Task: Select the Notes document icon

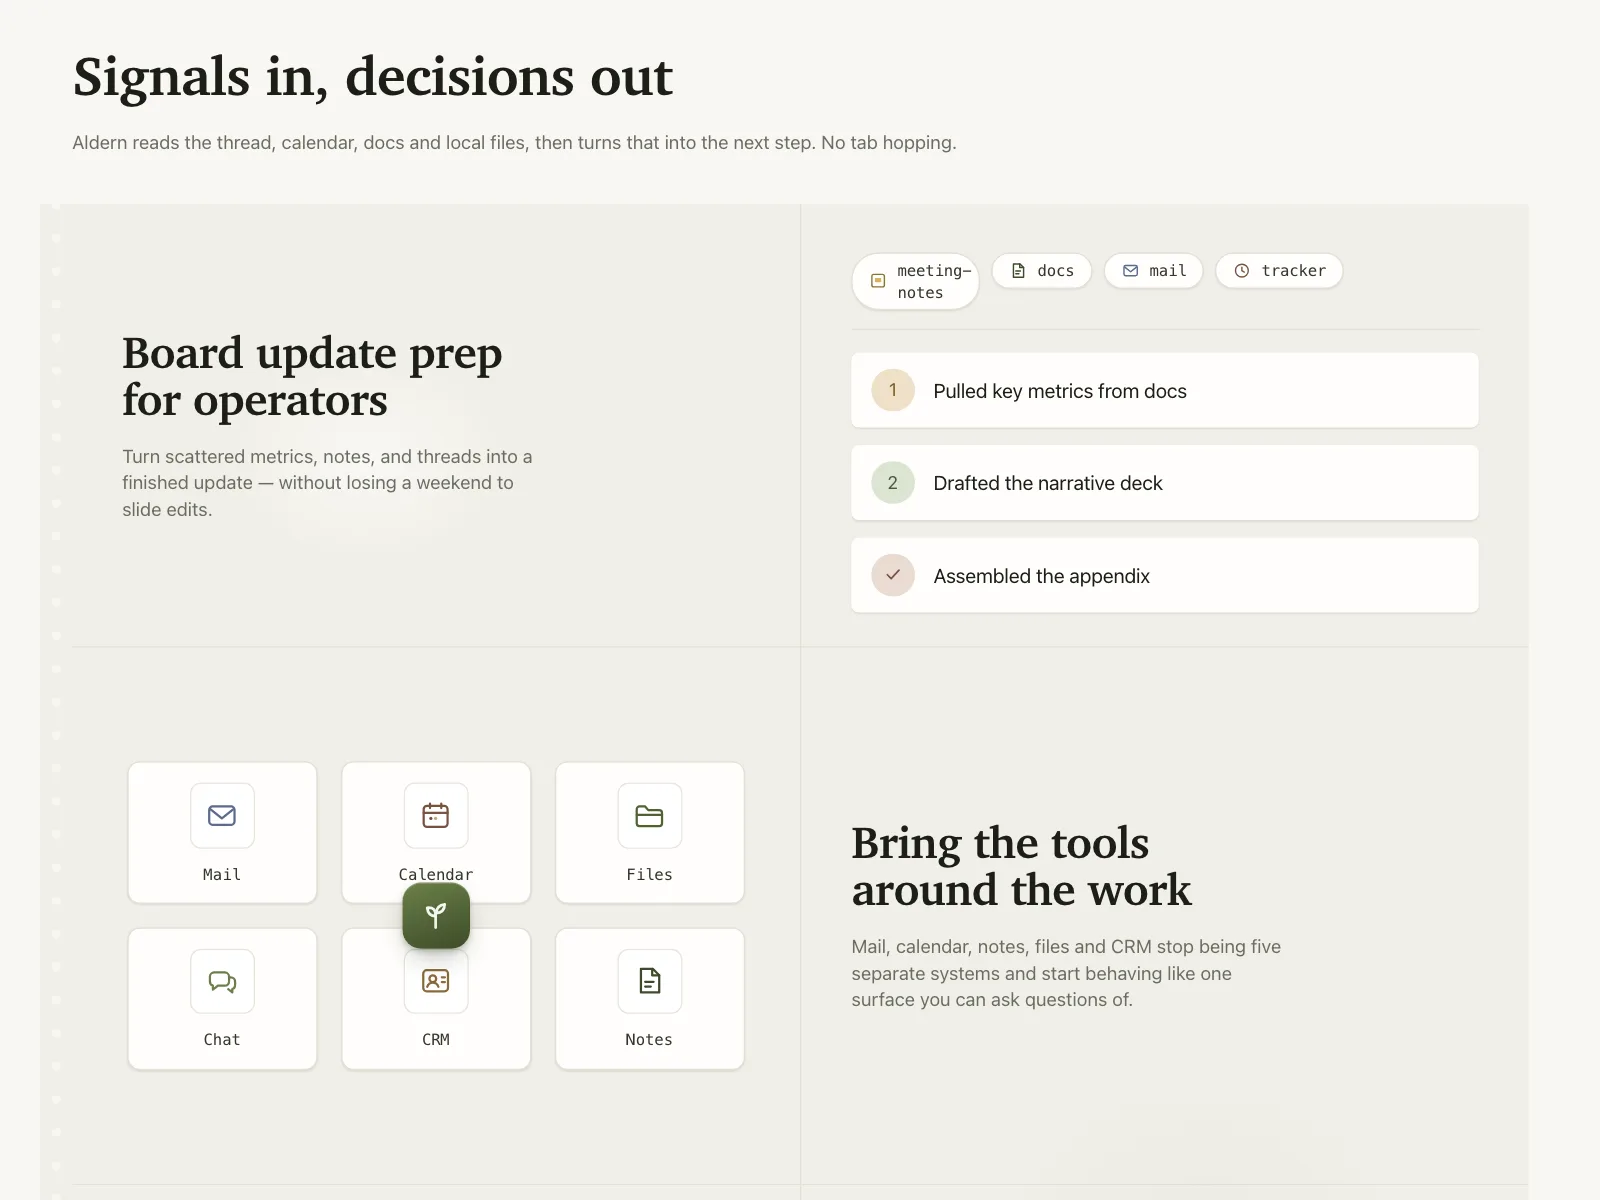Action: (x=650, y=981)
